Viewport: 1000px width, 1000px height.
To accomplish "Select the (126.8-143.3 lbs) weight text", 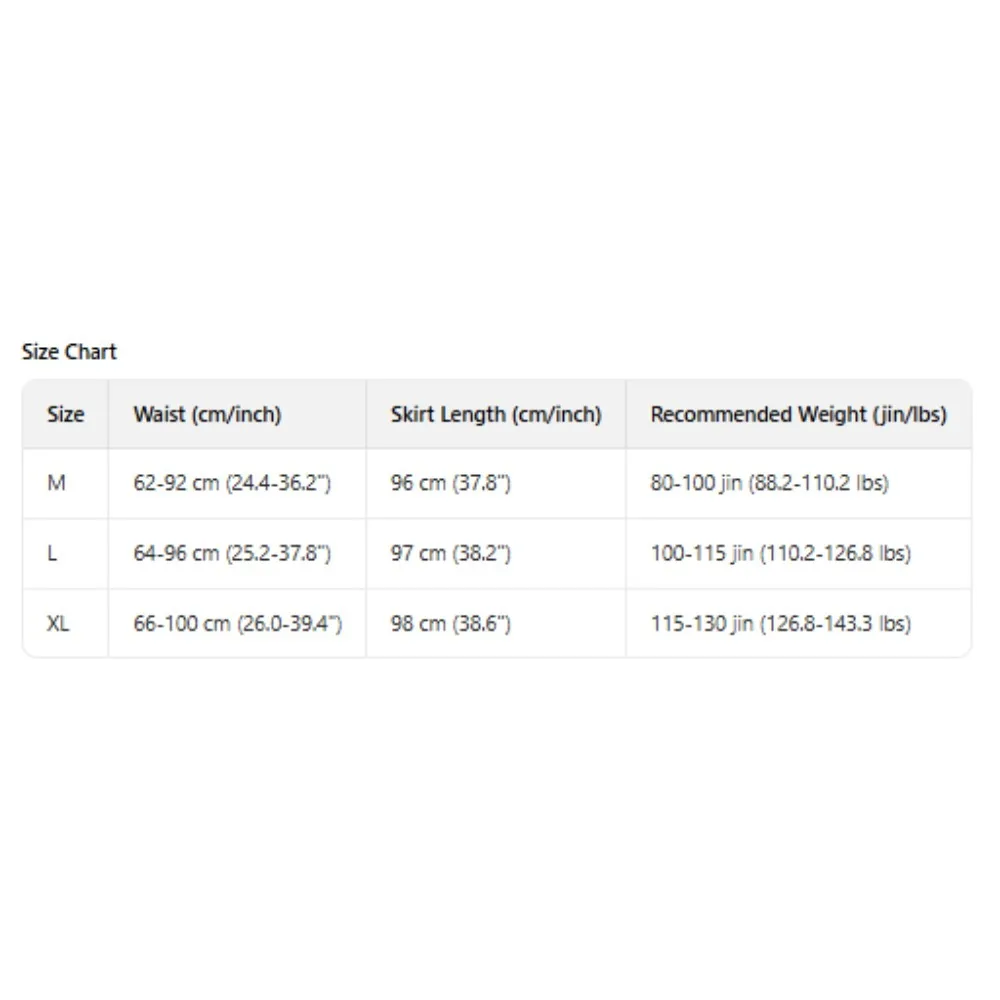I will tap(836, 623).
